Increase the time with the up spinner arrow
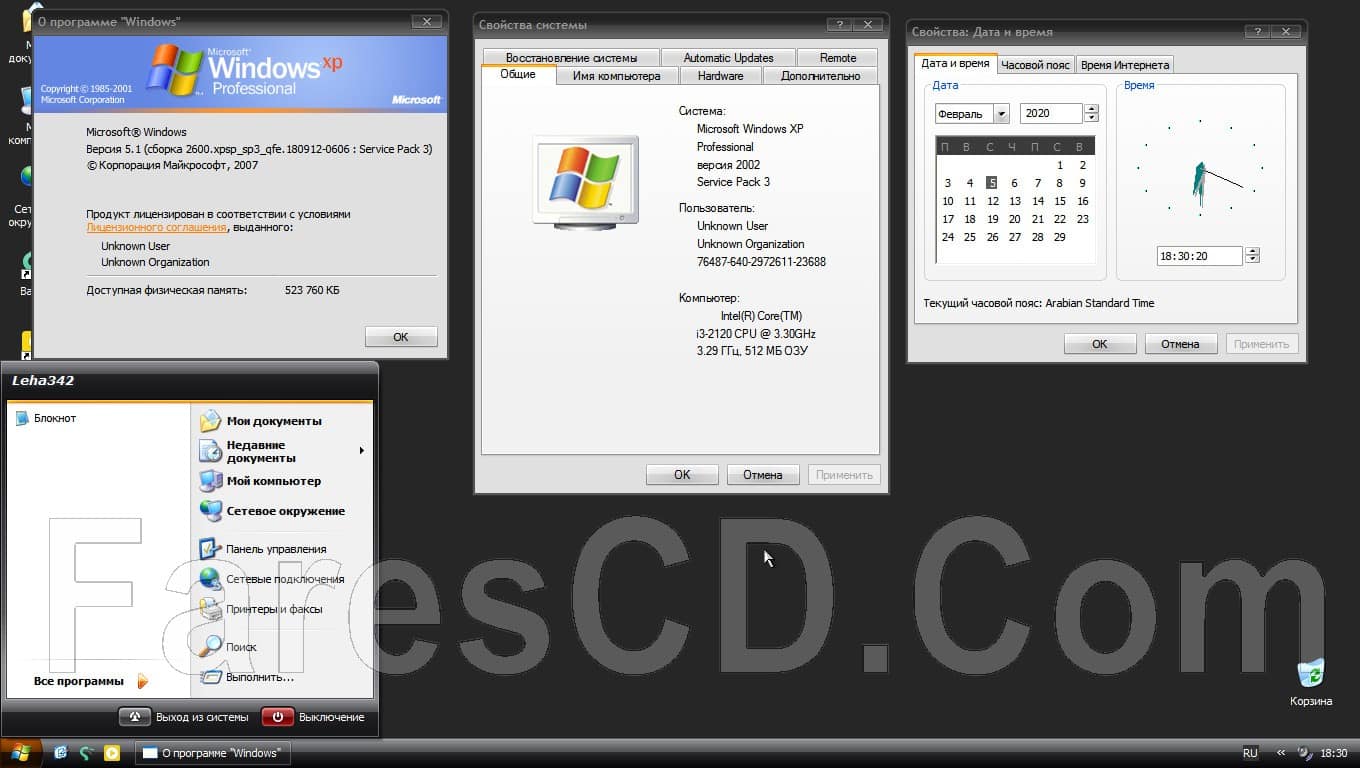Image resolution: width=1360 pixels, height=768 pixels. tap(1252, 251)
